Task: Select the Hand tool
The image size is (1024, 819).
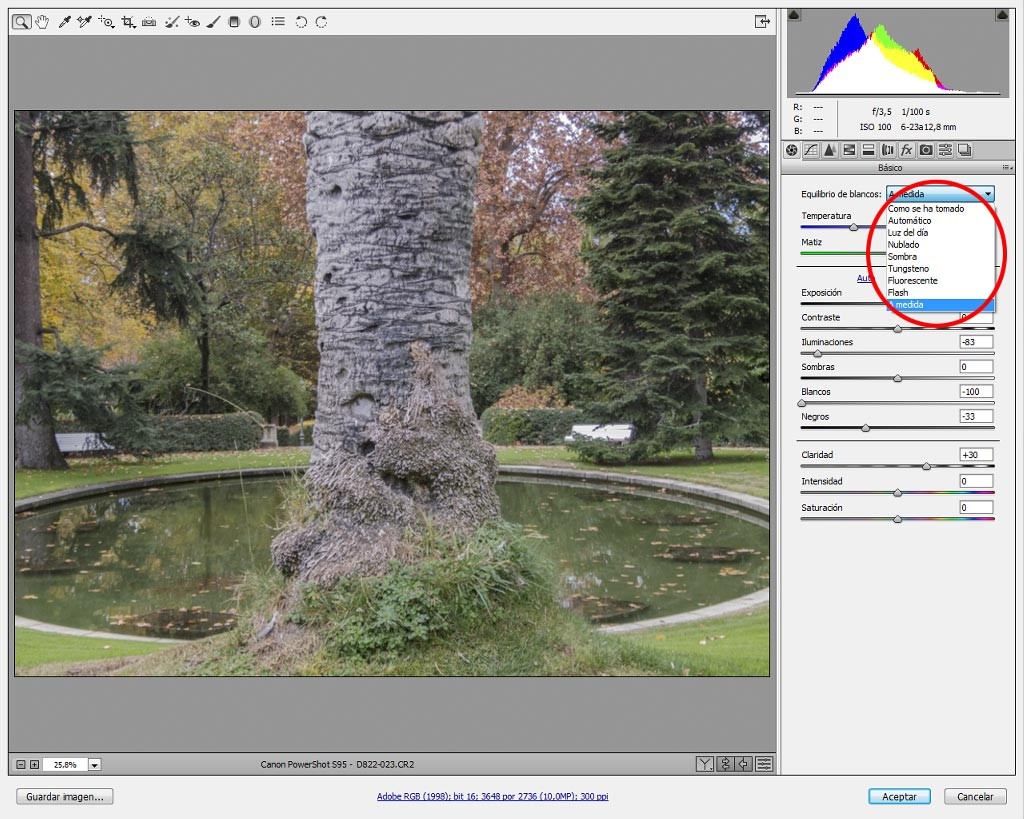Action: pyautogui.click(x=42, y=22)
